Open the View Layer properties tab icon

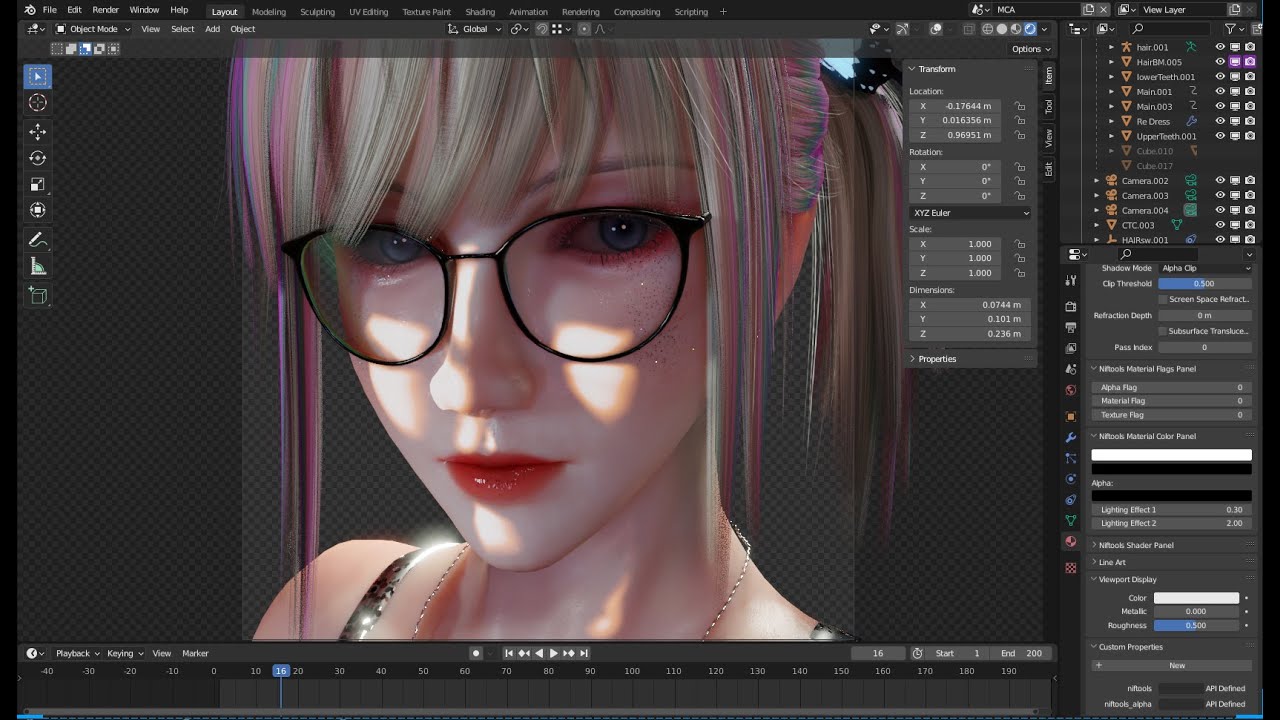pyautogui.click(x=1071, y=349)
